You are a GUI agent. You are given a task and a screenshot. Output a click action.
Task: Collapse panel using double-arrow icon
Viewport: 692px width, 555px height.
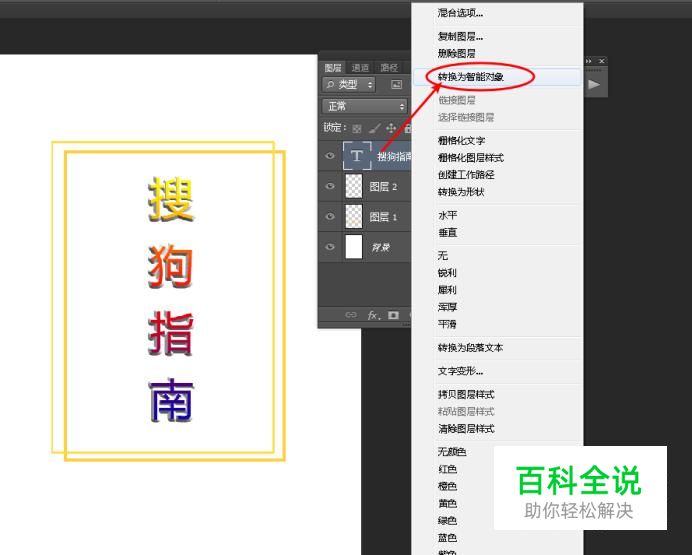(589, 61)
